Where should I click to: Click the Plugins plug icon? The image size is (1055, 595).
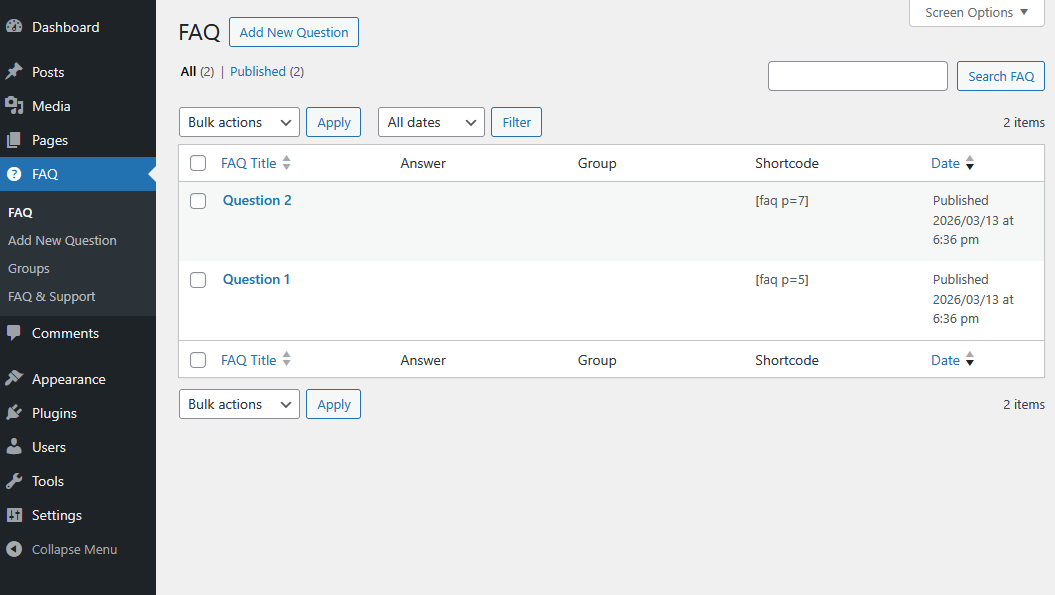pos(14,413)
